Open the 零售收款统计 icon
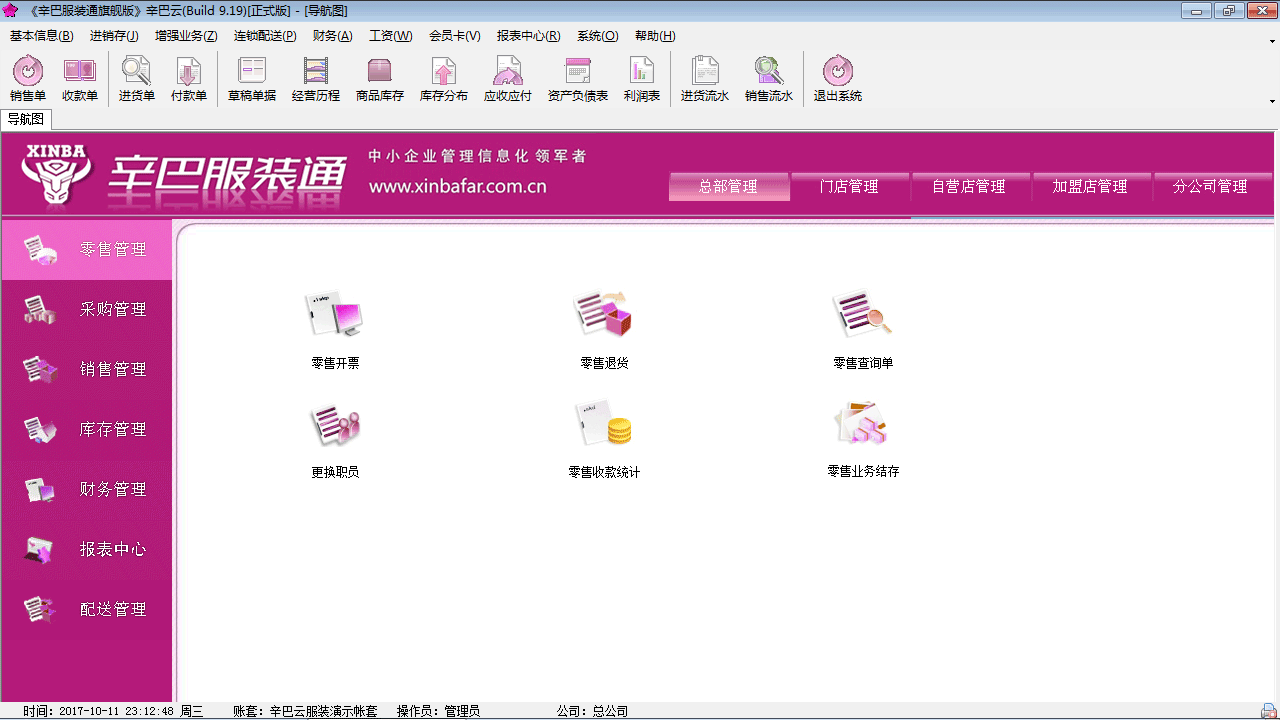 tap(604, 440)
